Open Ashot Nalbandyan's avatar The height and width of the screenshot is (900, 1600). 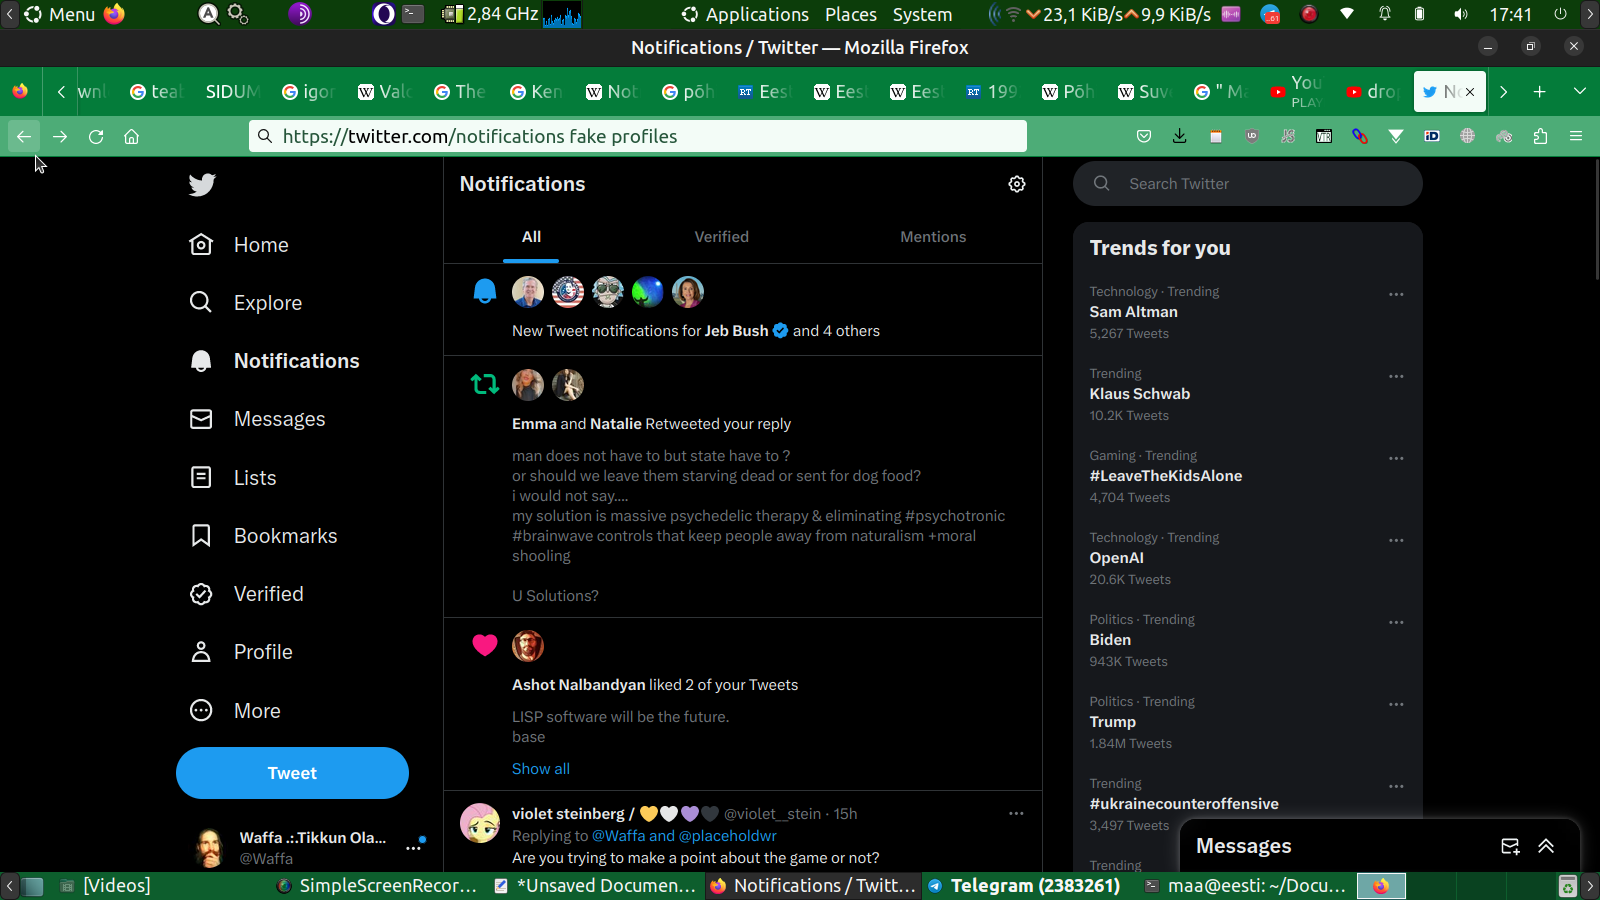(528, 646)
